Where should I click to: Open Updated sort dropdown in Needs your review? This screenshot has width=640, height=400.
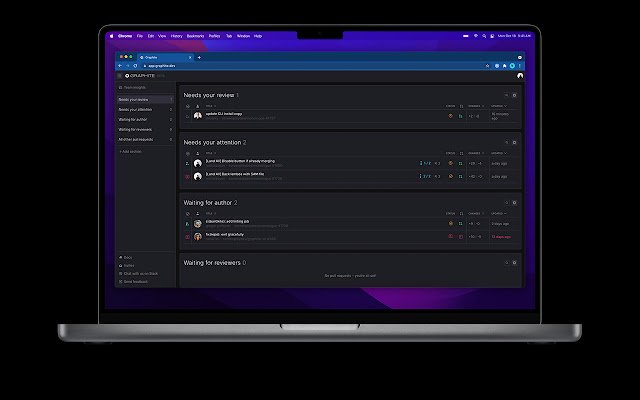pyautogui.click(x=499, y=106)
